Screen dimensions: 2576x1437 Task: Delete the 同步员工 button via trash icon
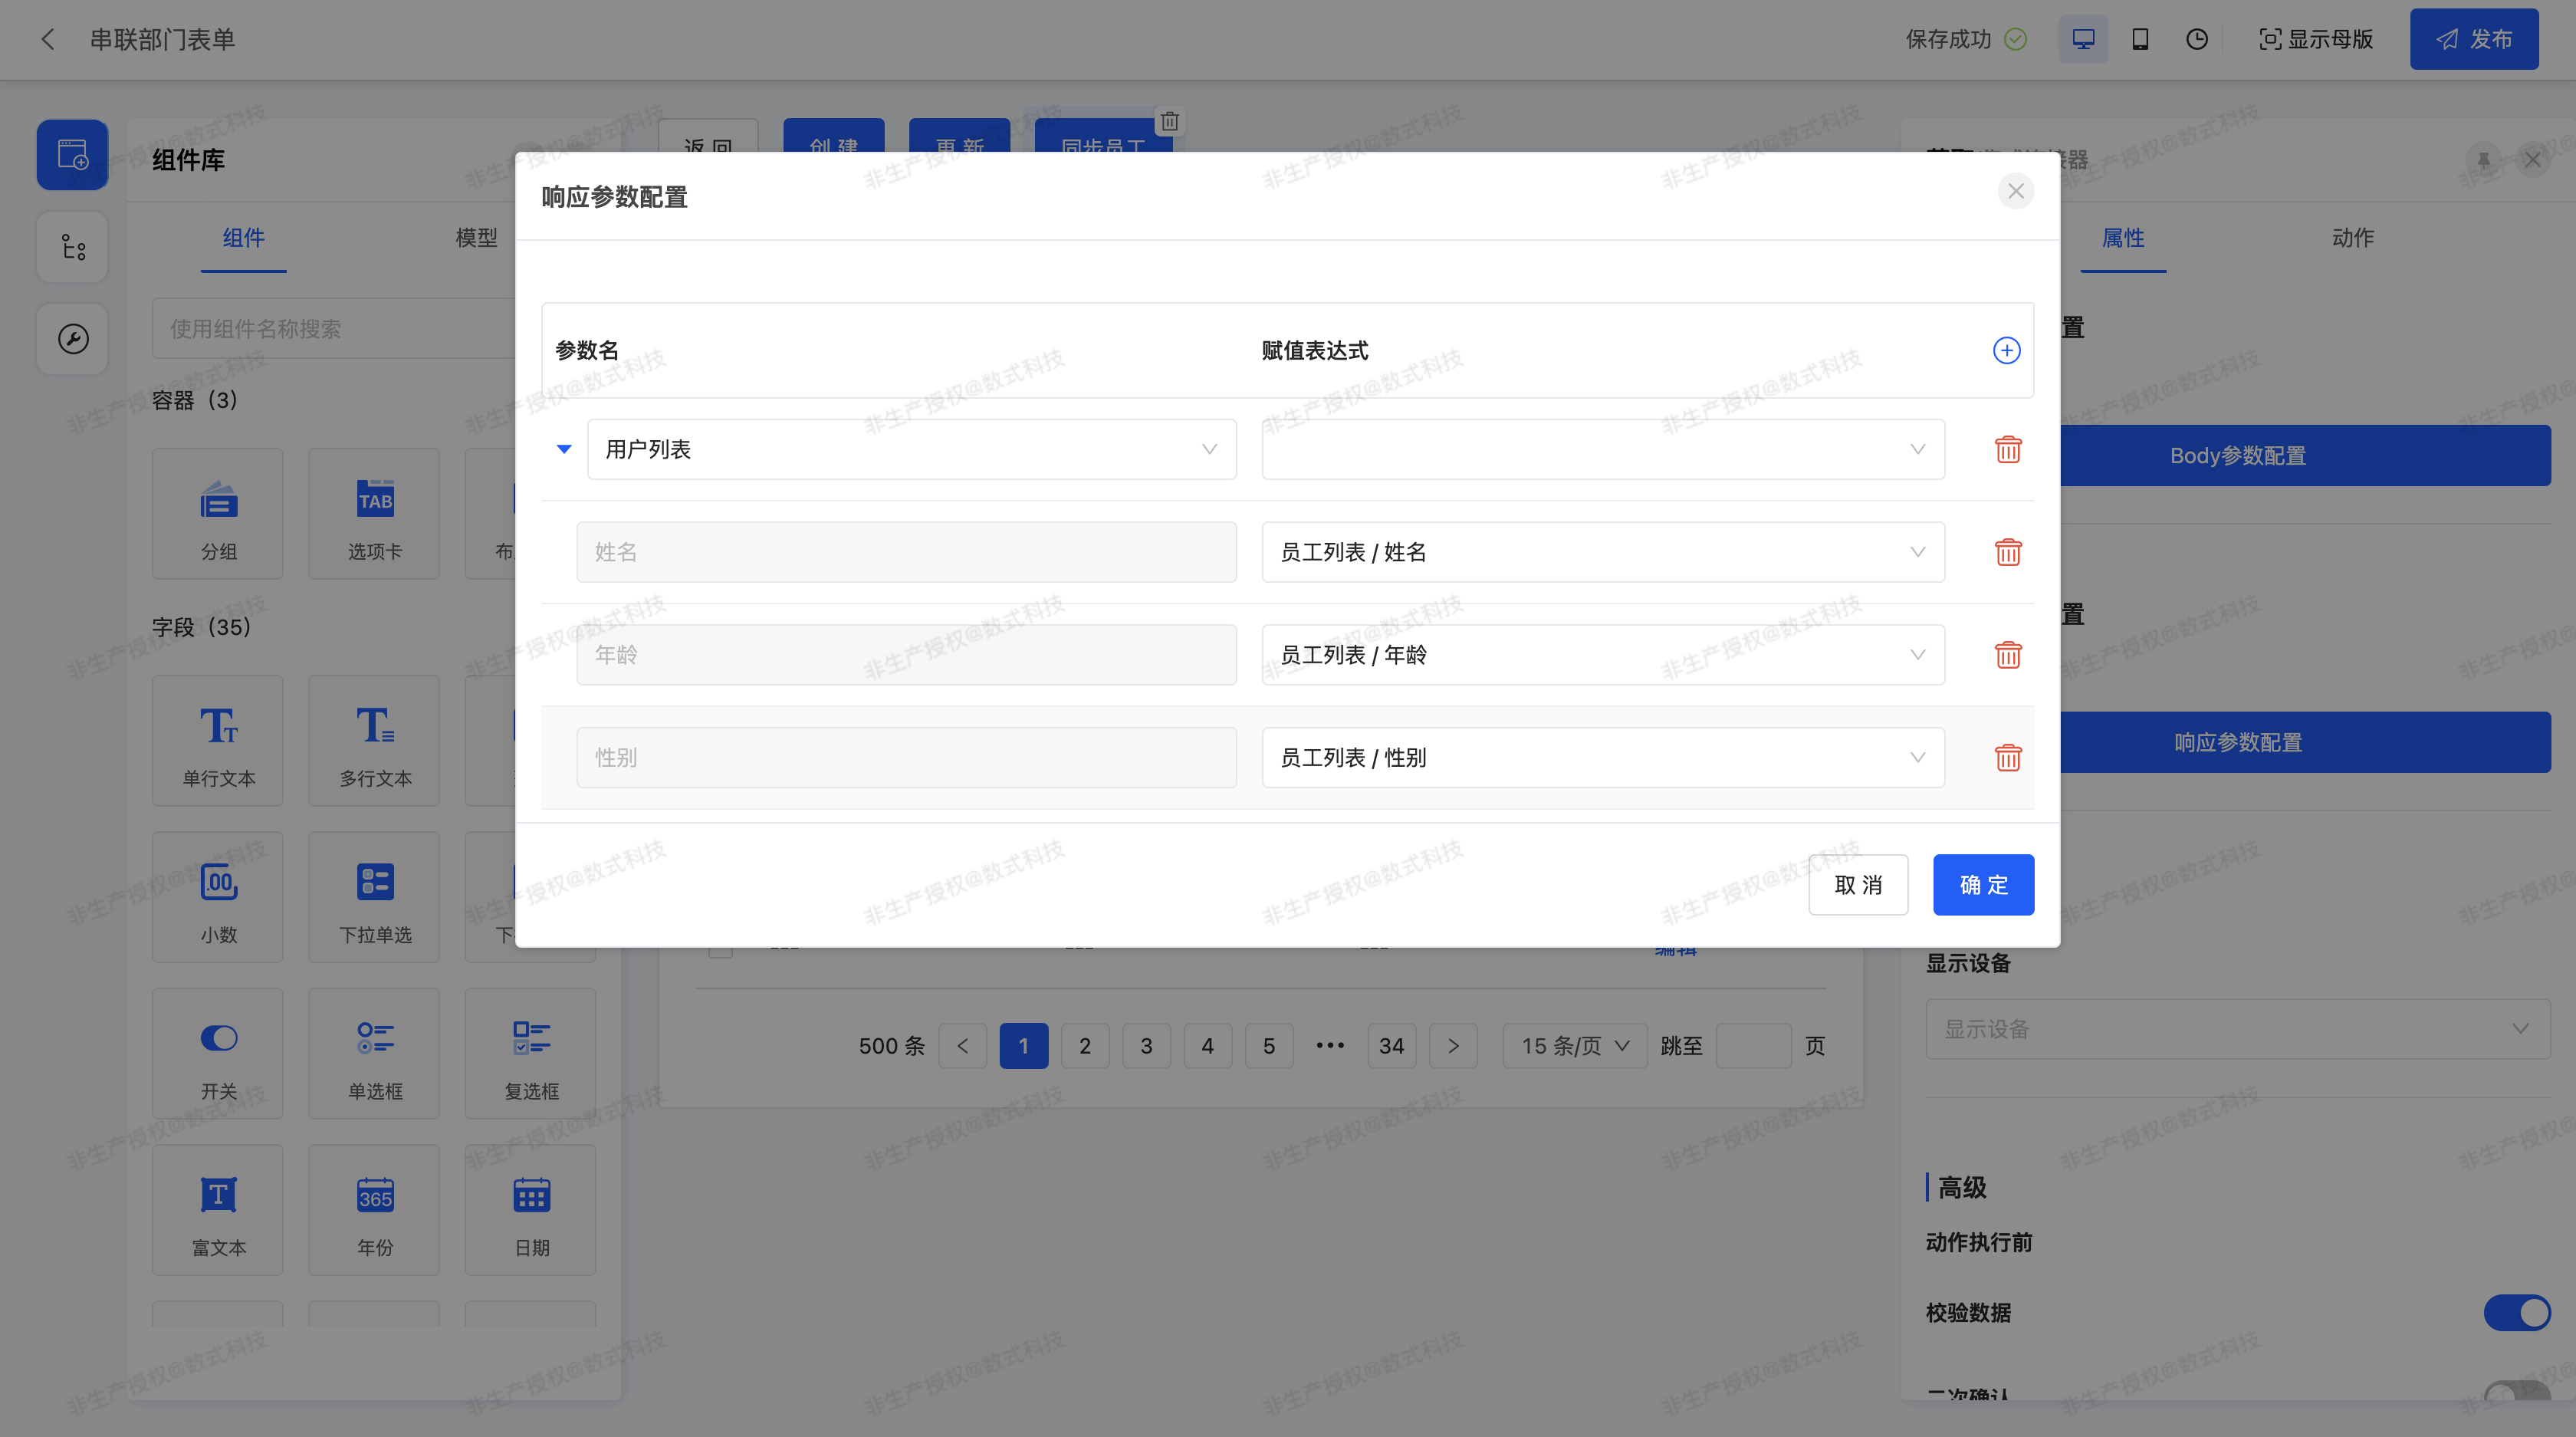1169,122
